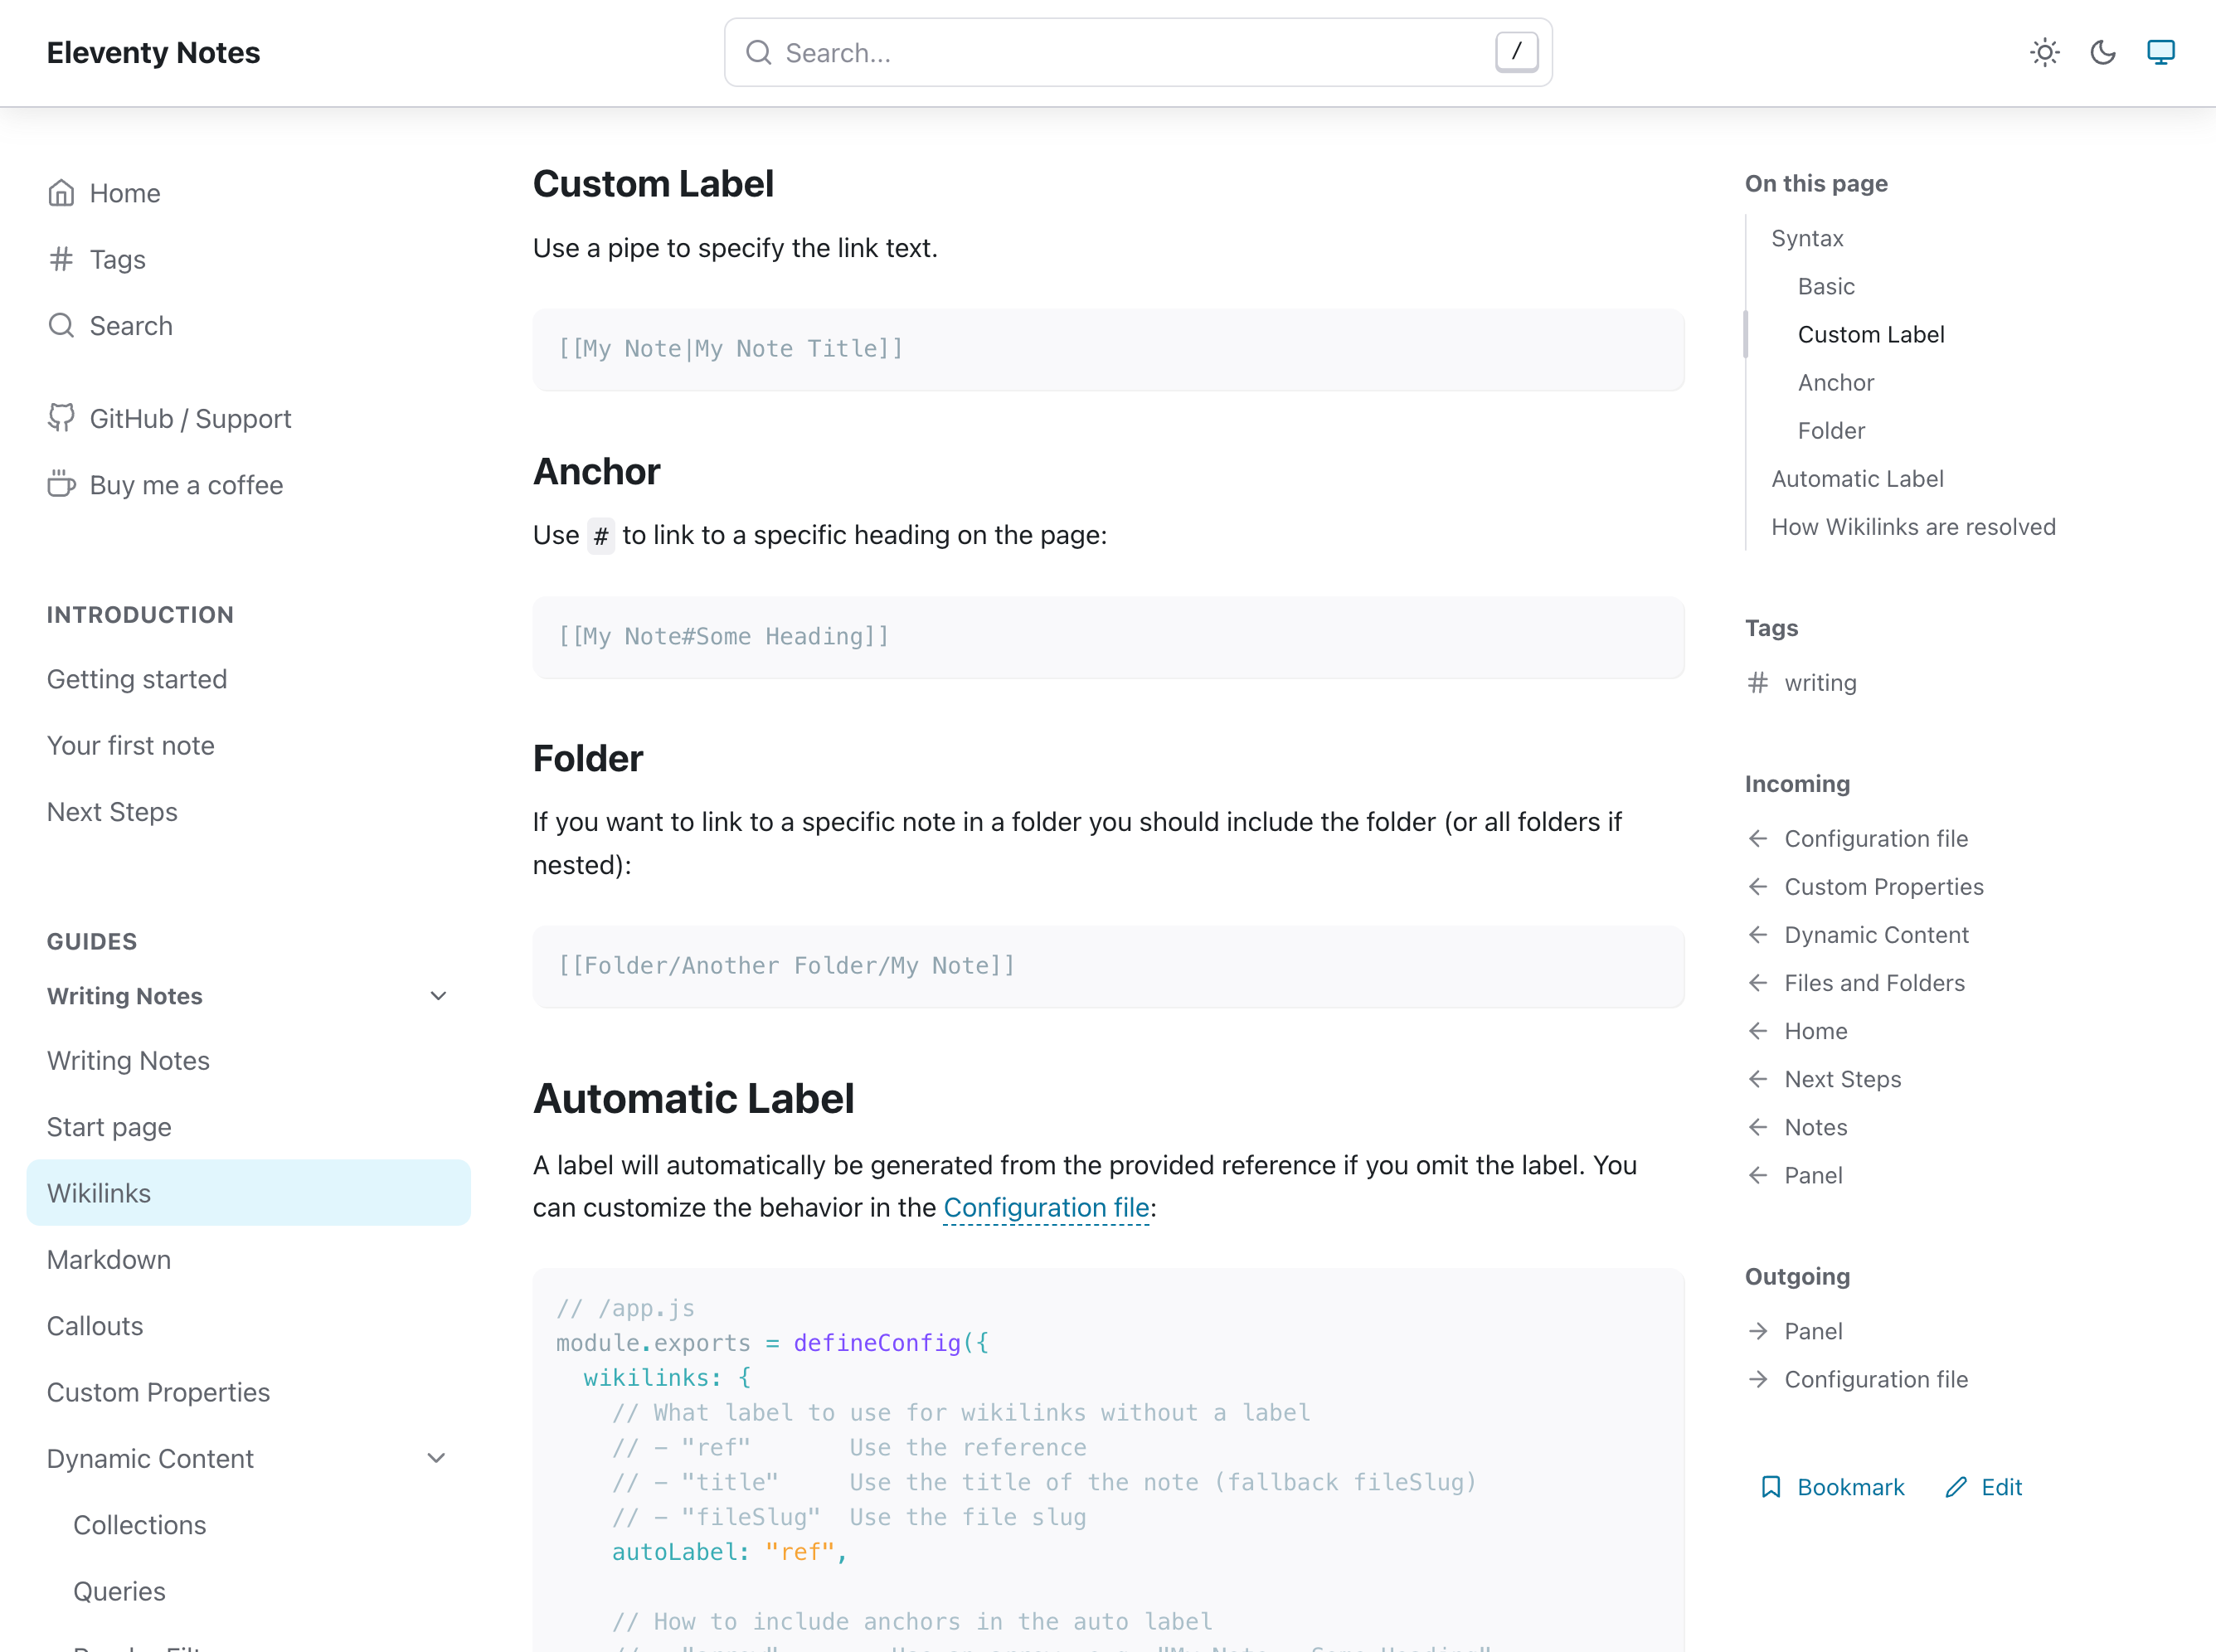Viewport: 2216px width, 1652px height.
Task: Click the light mode sun icon
Action: (x=2046, y=52)
